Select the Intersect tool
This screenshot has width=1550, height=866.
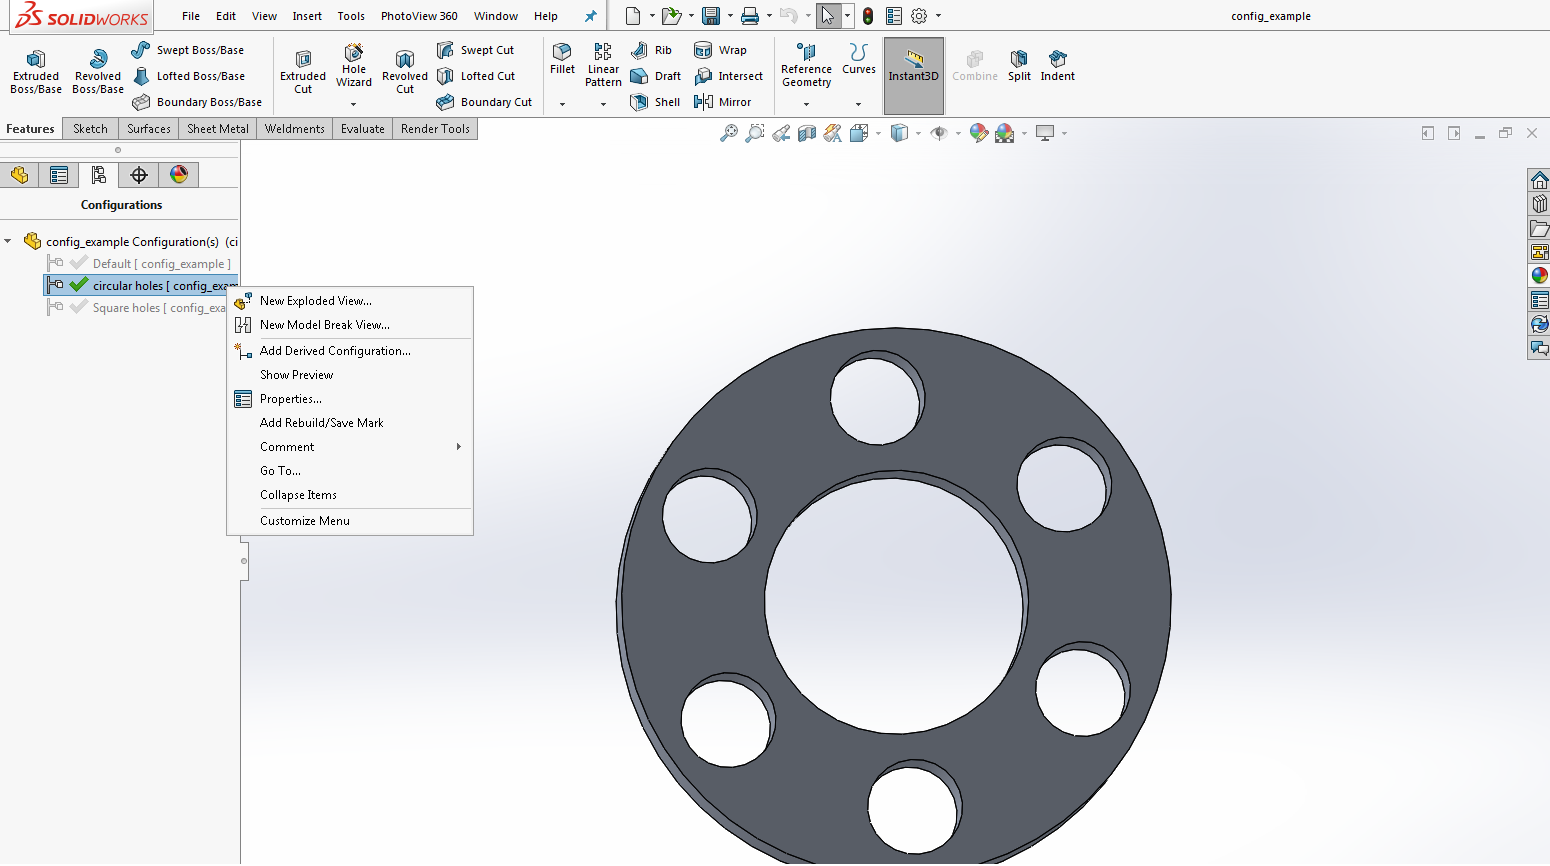pos(728,76)
